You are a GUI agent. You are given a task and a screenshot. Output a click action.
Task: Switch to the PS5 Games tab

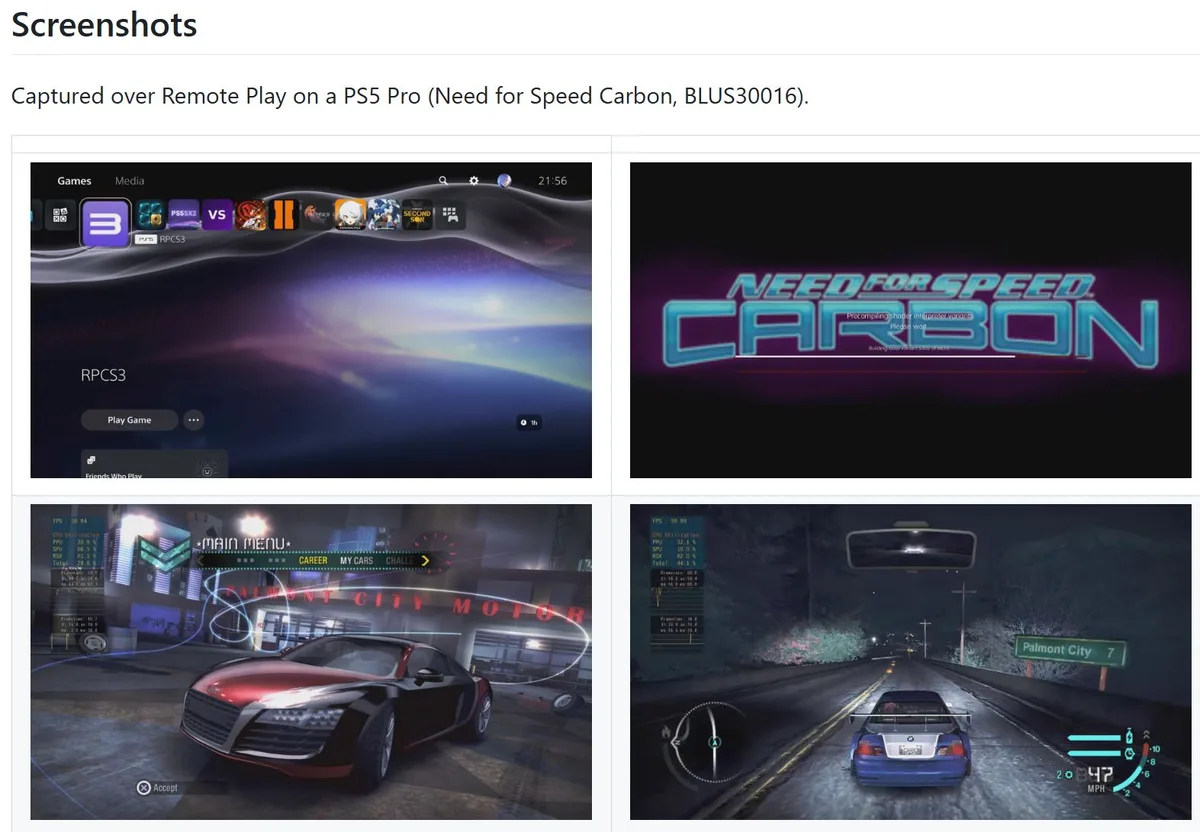(74, 181)
